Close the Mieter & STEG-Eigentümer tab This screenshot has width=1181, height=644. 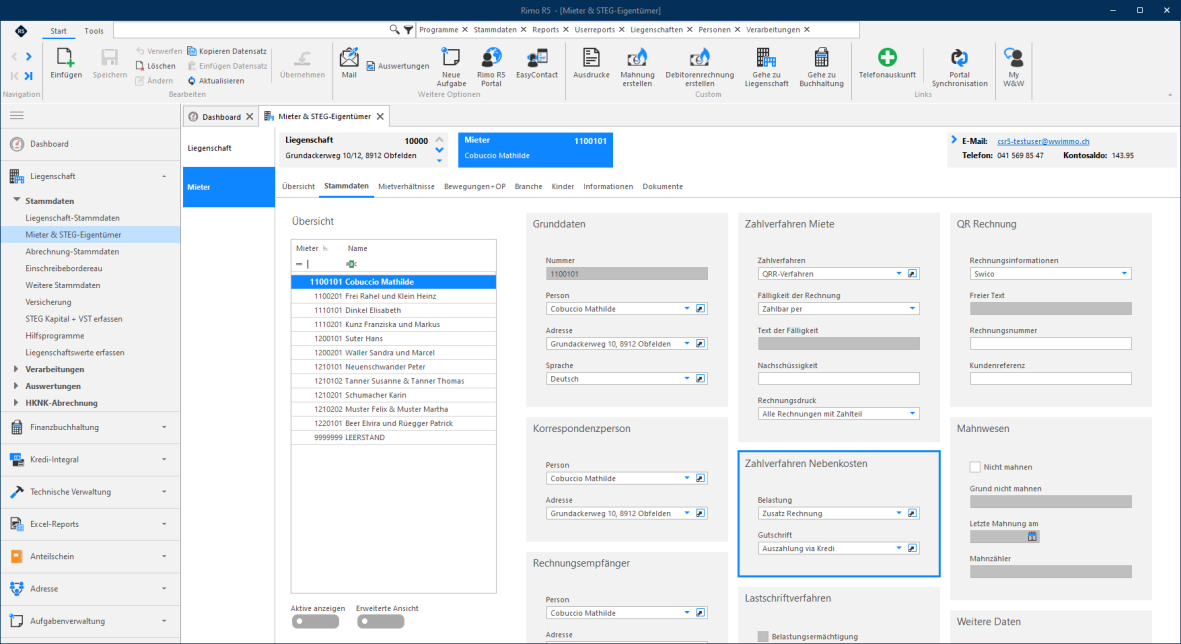click(380, 117)
